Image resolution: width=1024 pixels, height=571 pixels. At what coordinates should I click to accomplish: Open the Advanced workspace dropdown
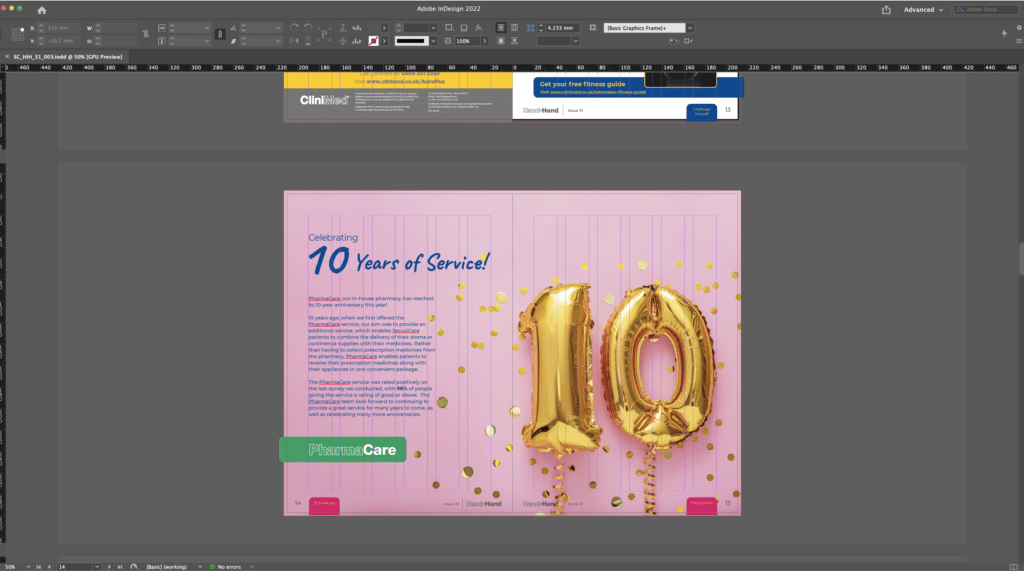pyautogui.click(x=923, y=10)
